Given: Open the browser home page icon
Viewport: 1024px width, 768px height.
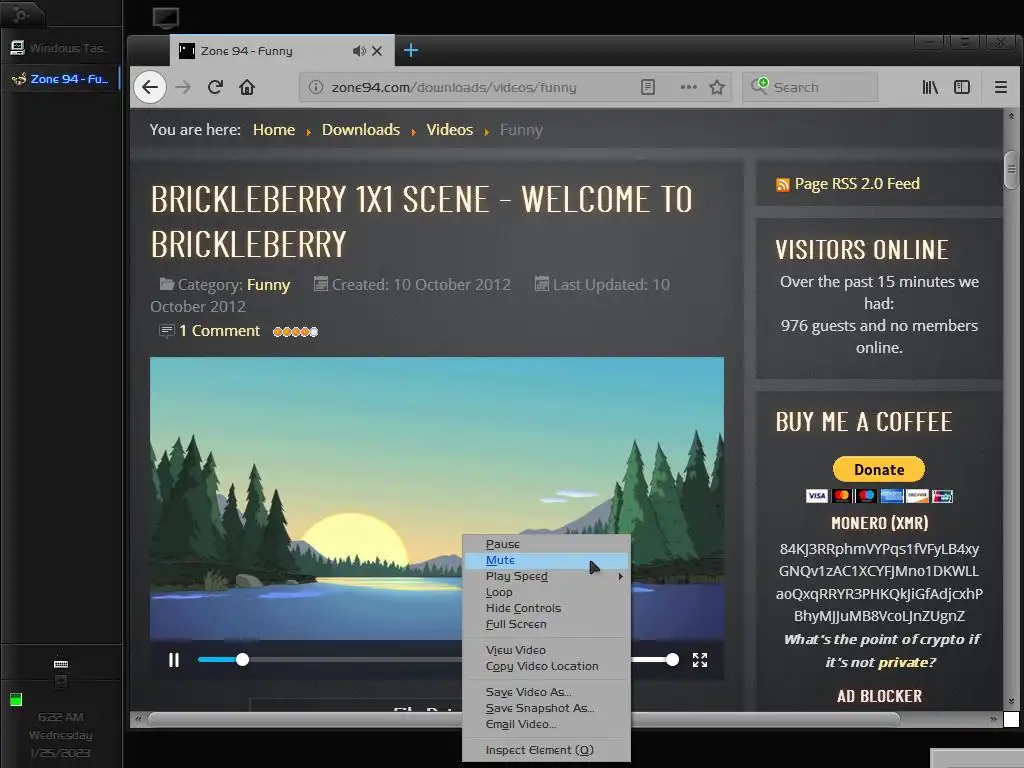Looking at the screenshot, I should coord(247,87).
